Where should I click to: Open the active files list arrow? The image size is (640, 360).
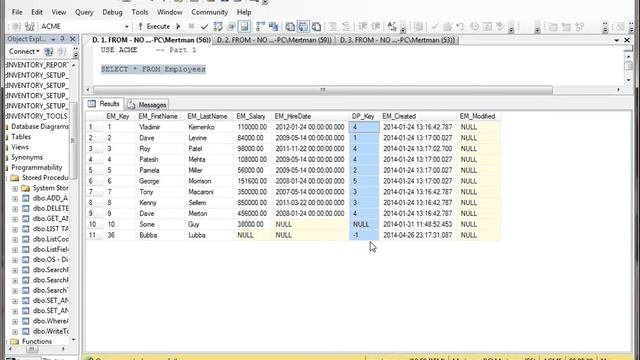pos(617,40)
